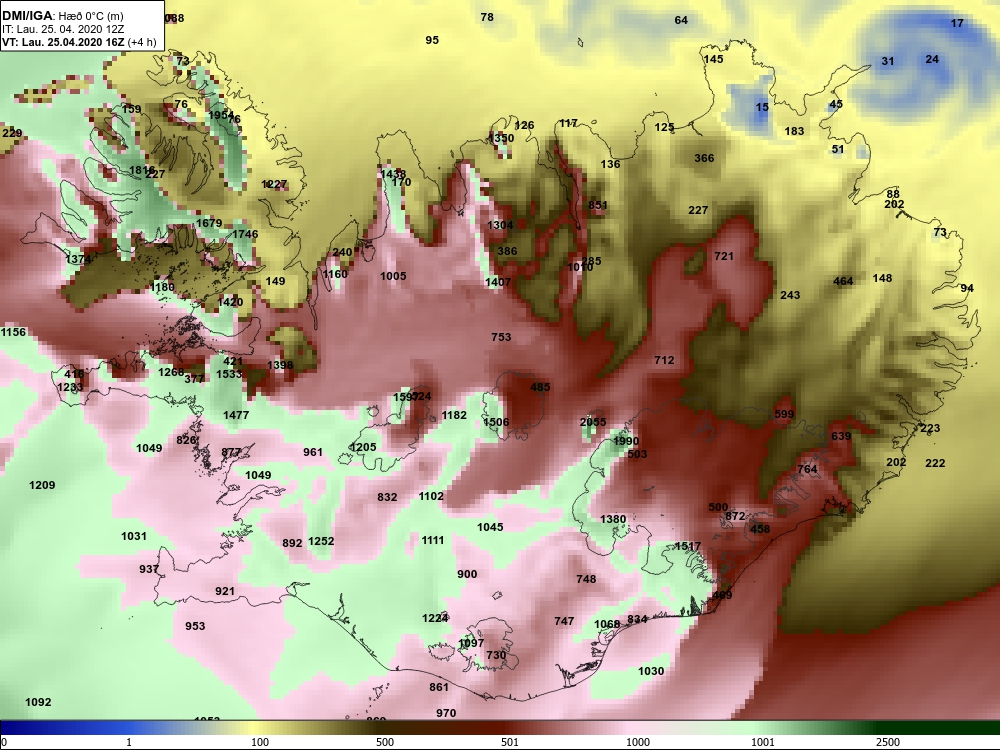This screenshot has height=750, width=1000.
Task: Click the value 1102 on the map
Action: (x=431, y=496)
